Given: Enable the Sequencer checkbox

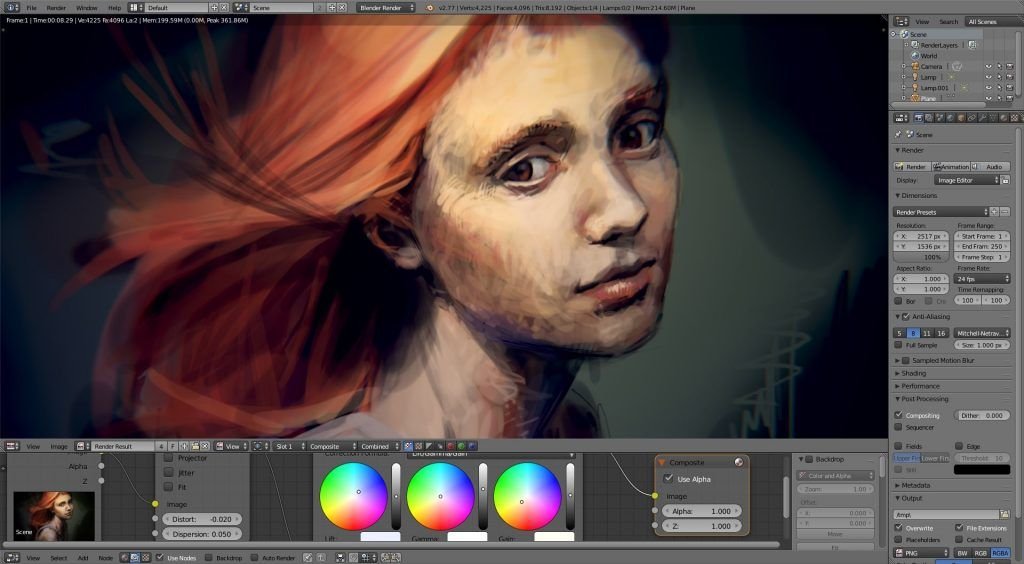Looking at the screenshot, I should point(899,427).
